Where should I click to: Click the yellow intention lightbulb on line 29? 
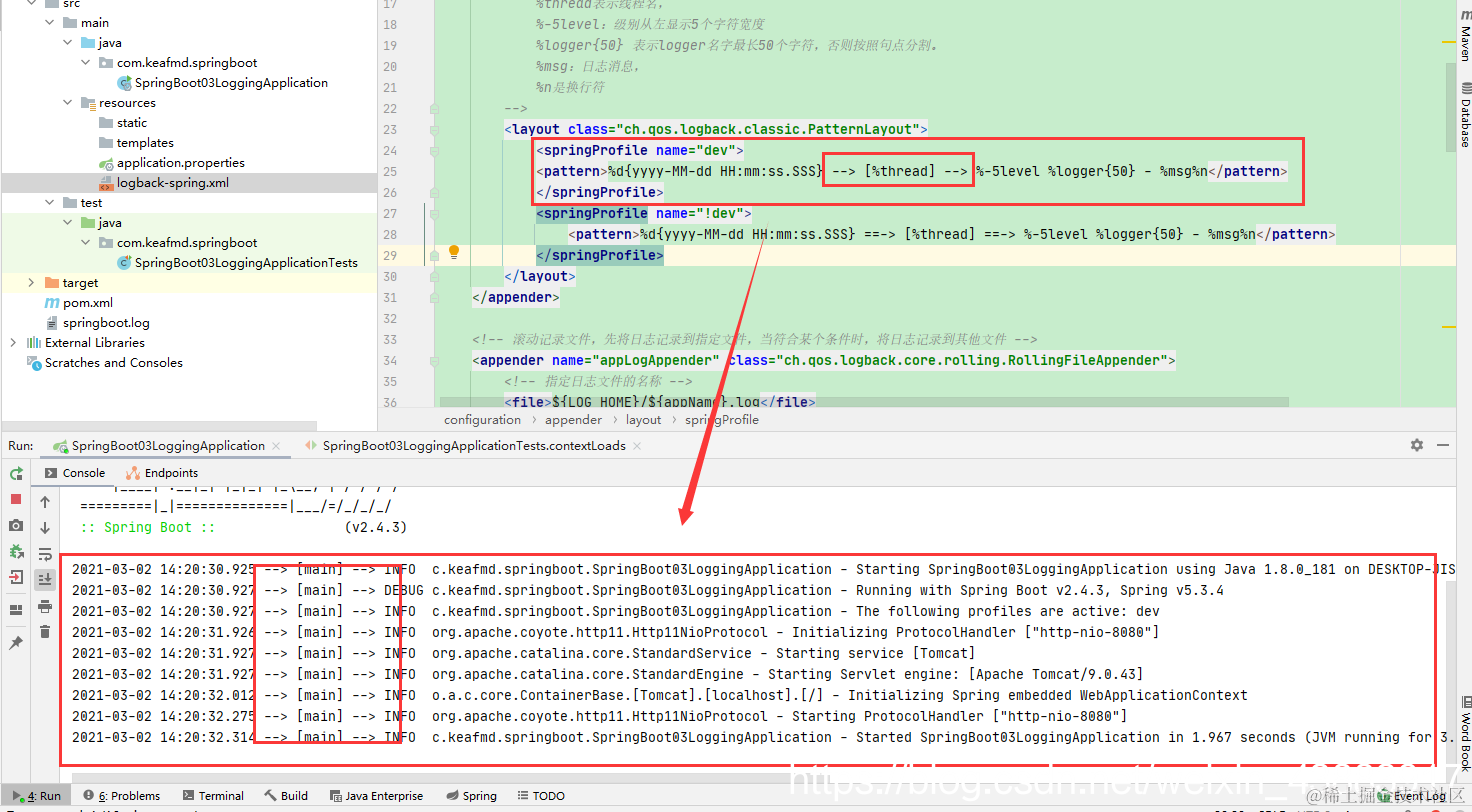453,252
